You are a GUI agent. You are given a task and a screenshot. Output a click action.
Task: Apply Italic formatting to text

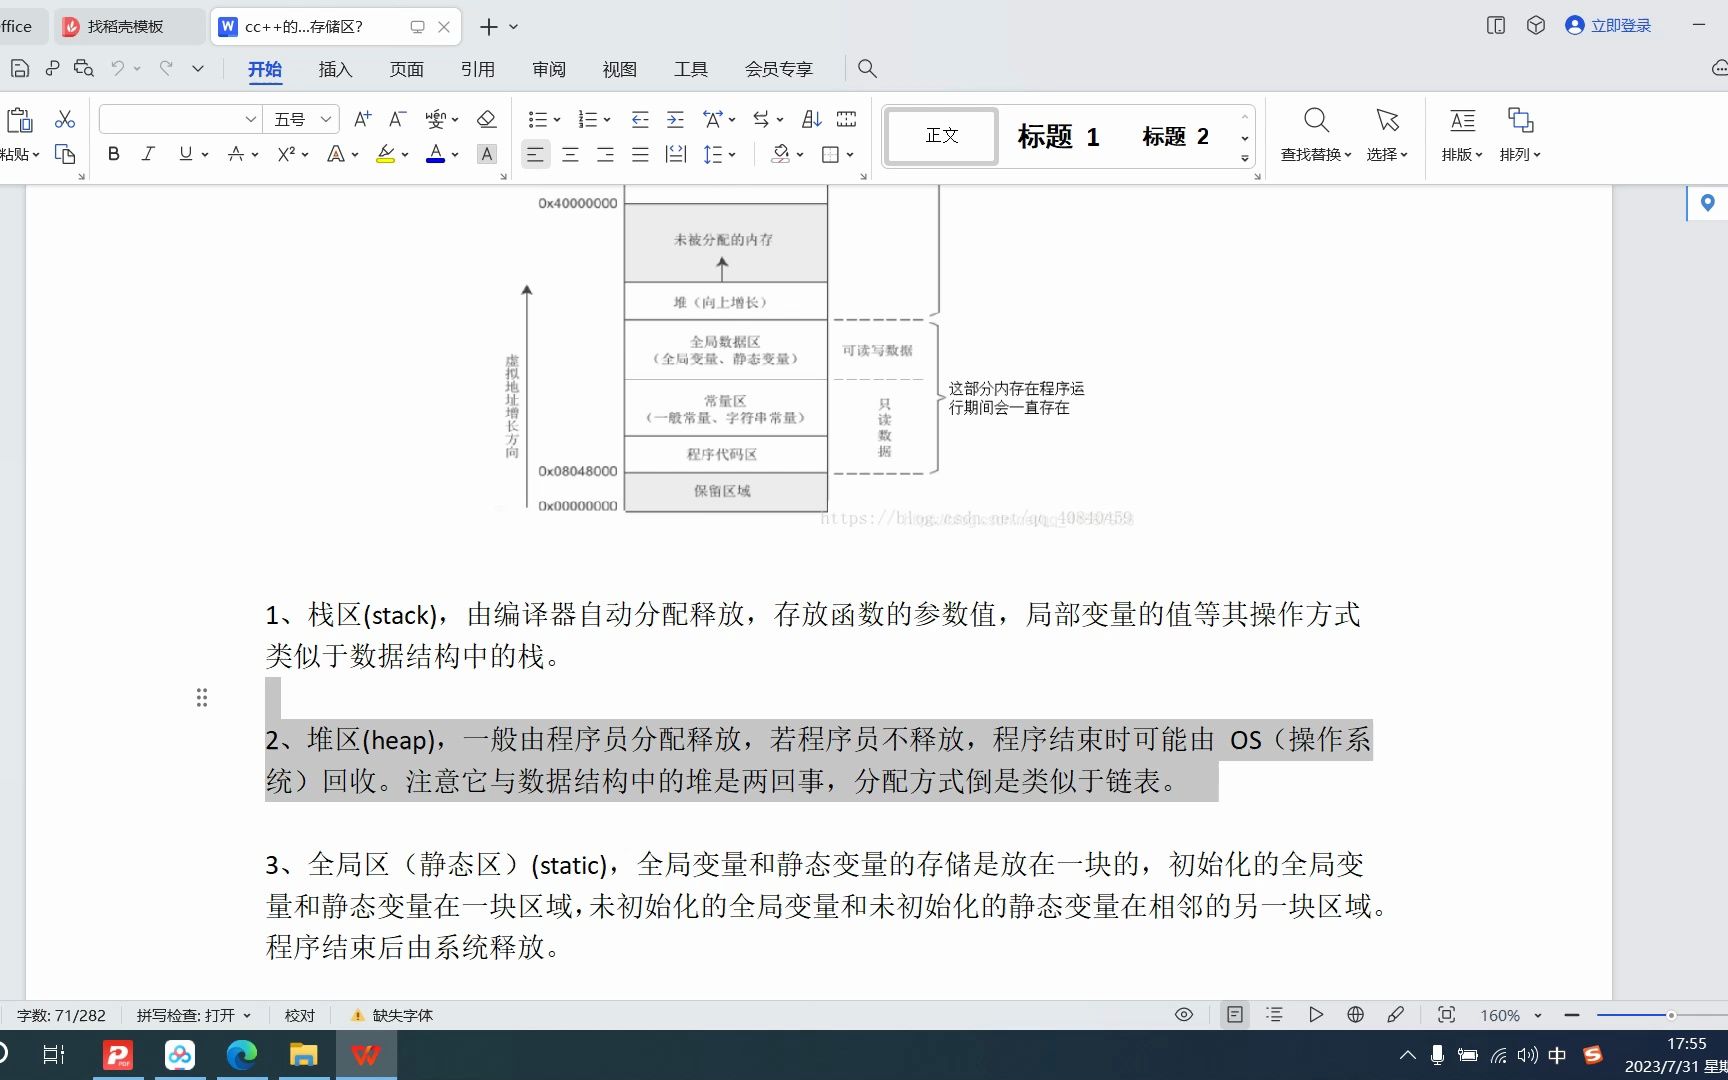(148, 154)
